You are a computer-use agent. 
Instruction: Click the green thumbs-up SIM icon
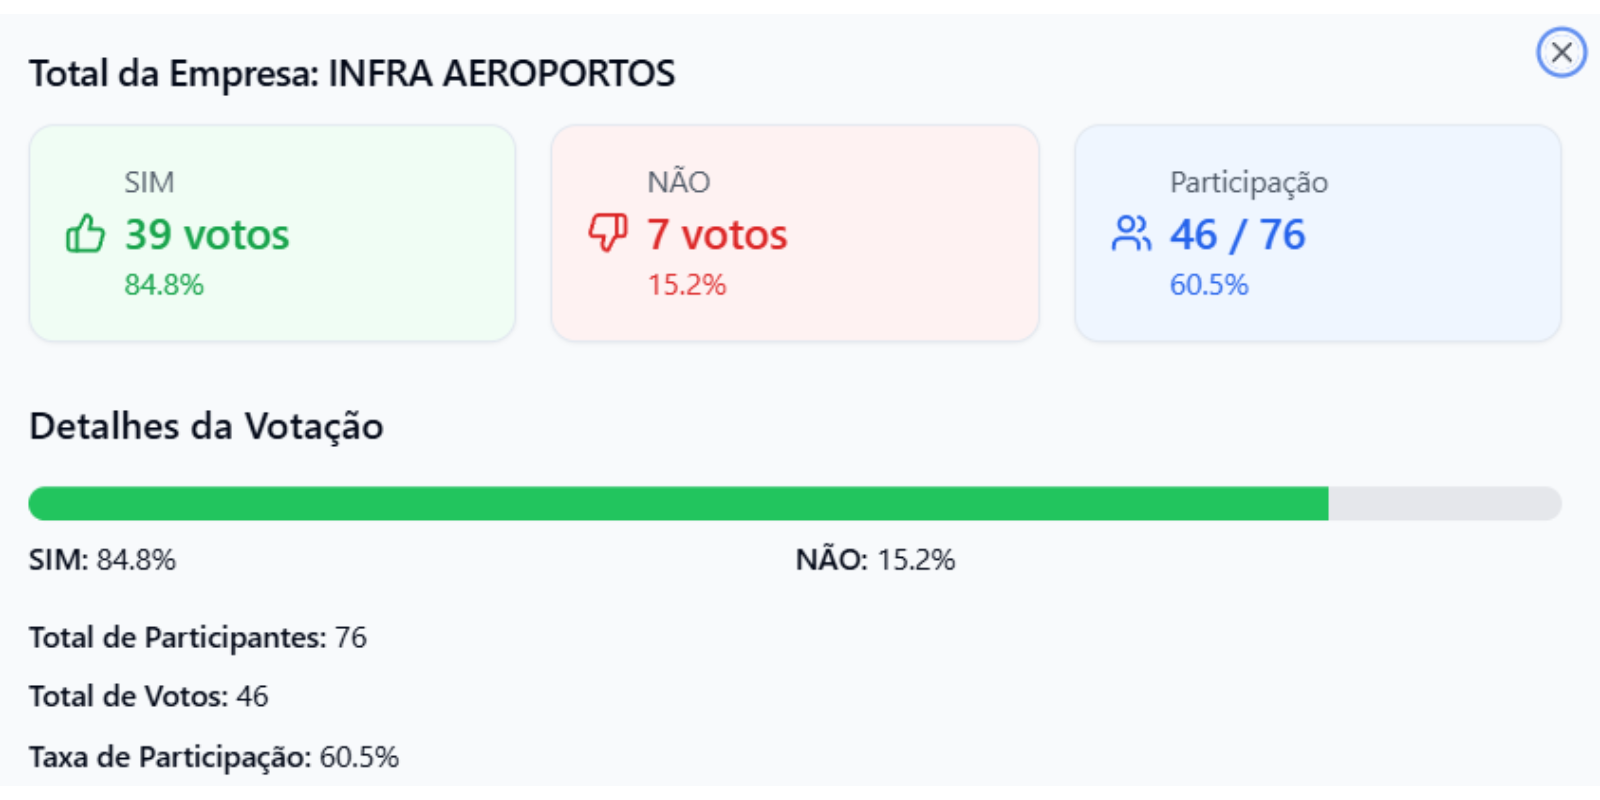click(85, 234)
